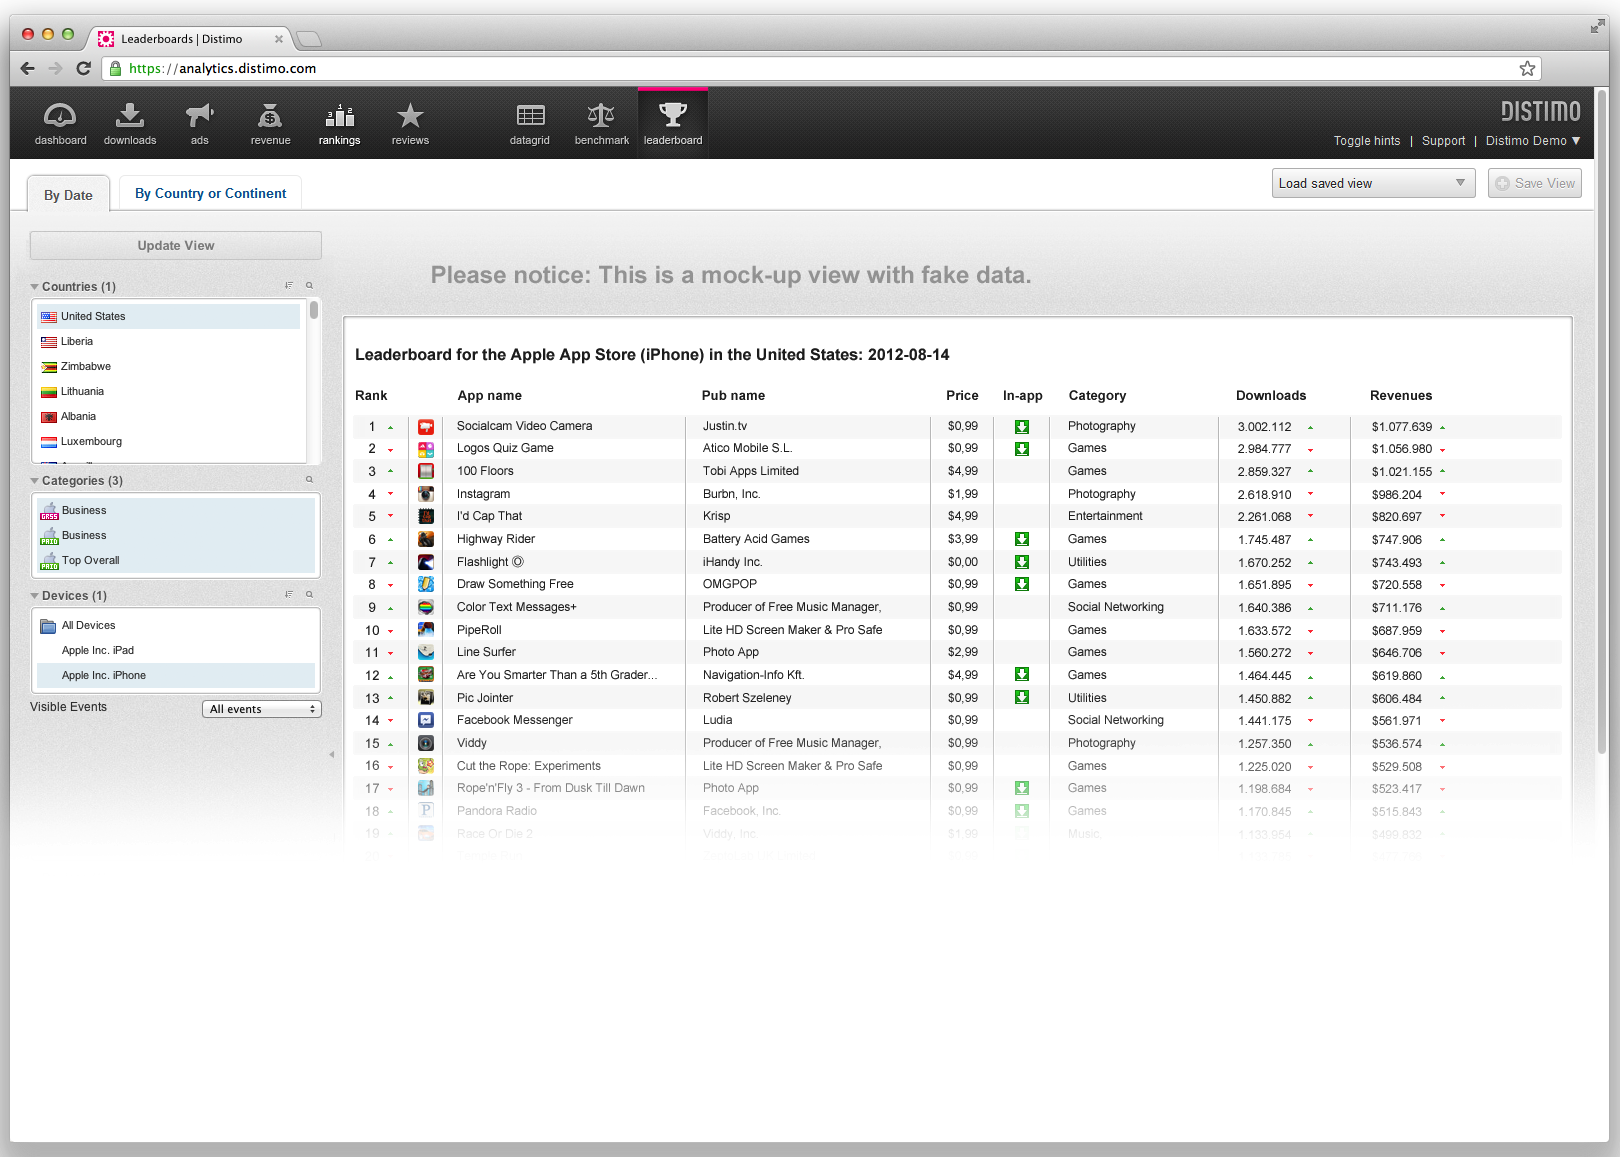Click the Toggle hints link
The image size is (1620, 1157).
pyautogui.click(x=1366, y=141)
